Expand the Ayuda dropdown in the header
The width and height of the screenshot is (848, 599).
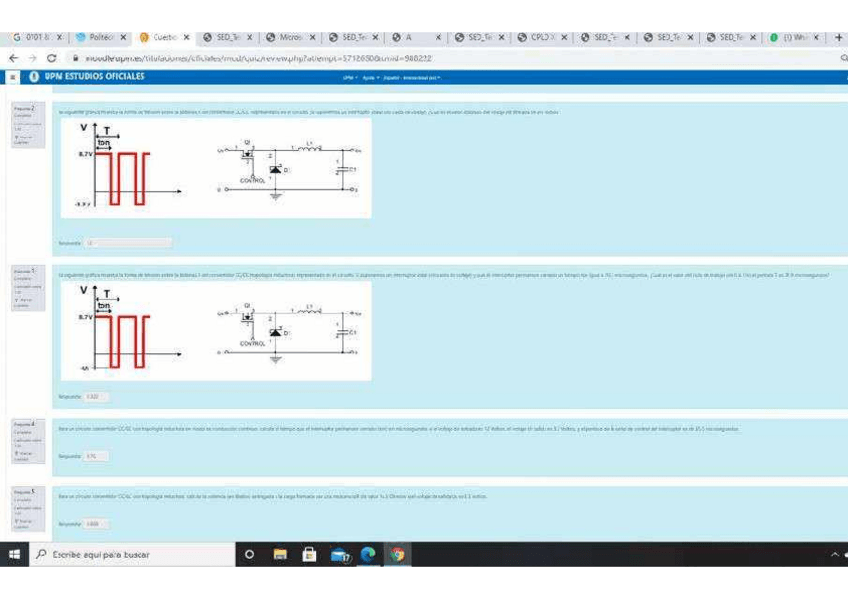pyautogui.click(x=366, y=77)
